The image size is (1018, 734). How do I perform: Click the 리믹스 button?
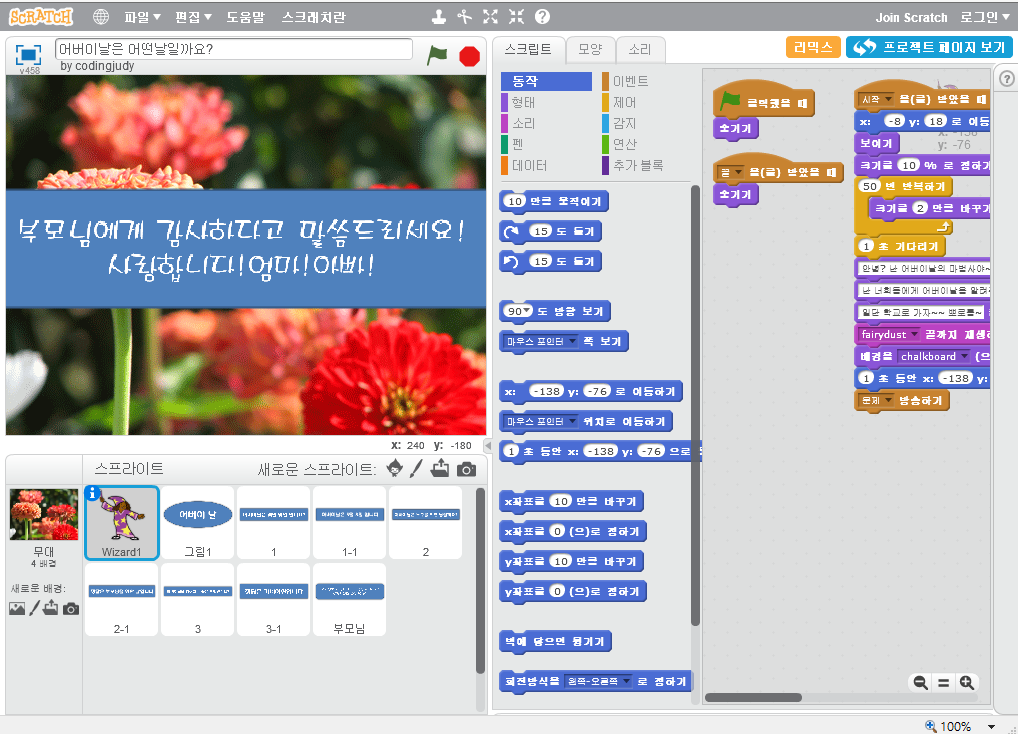pyautogui.click(x=813, y=48)
